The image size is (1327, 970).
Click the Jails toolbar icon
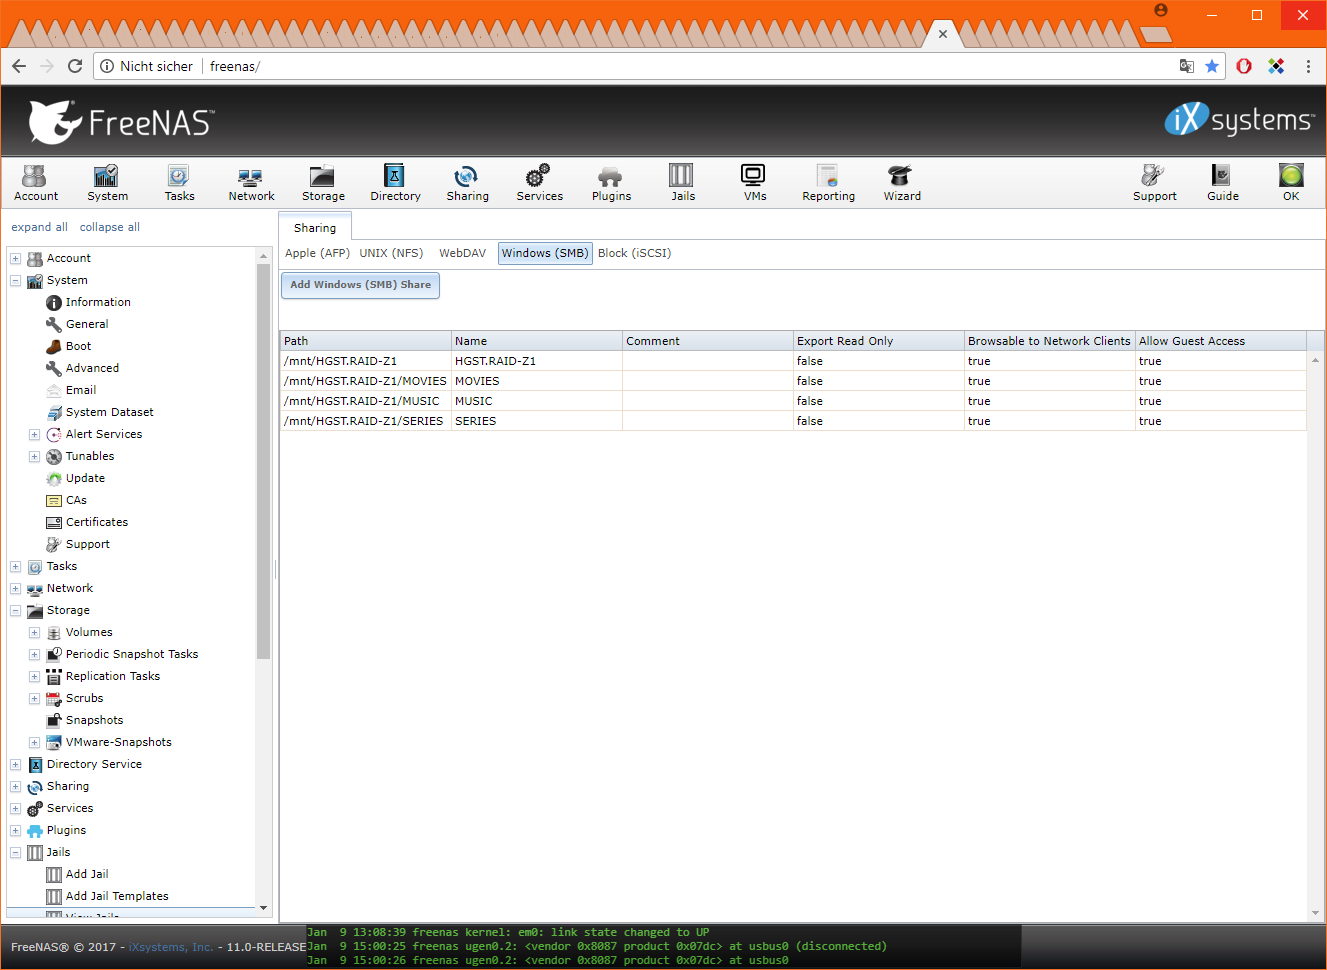pyautogui.click(x=682, y=182)
